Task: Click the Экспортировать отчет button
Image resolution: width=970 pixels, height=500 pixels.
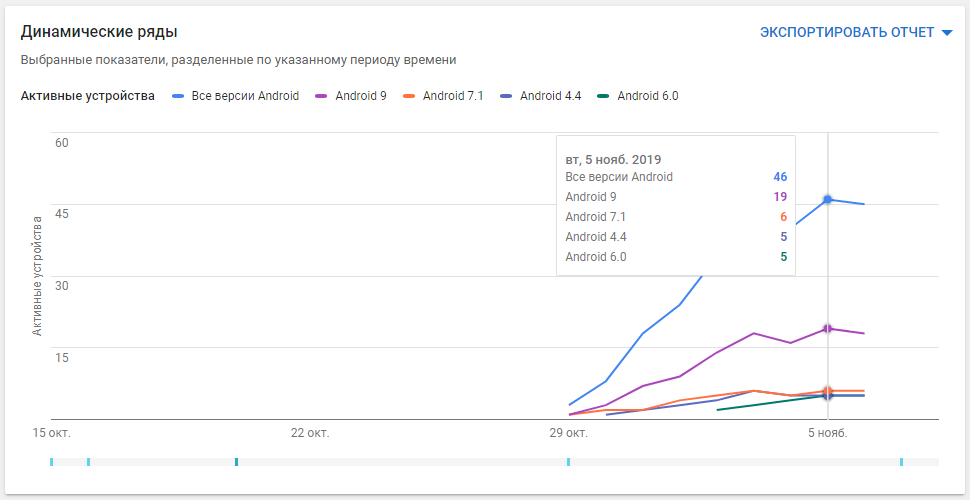Action: [x=847, y=33]
